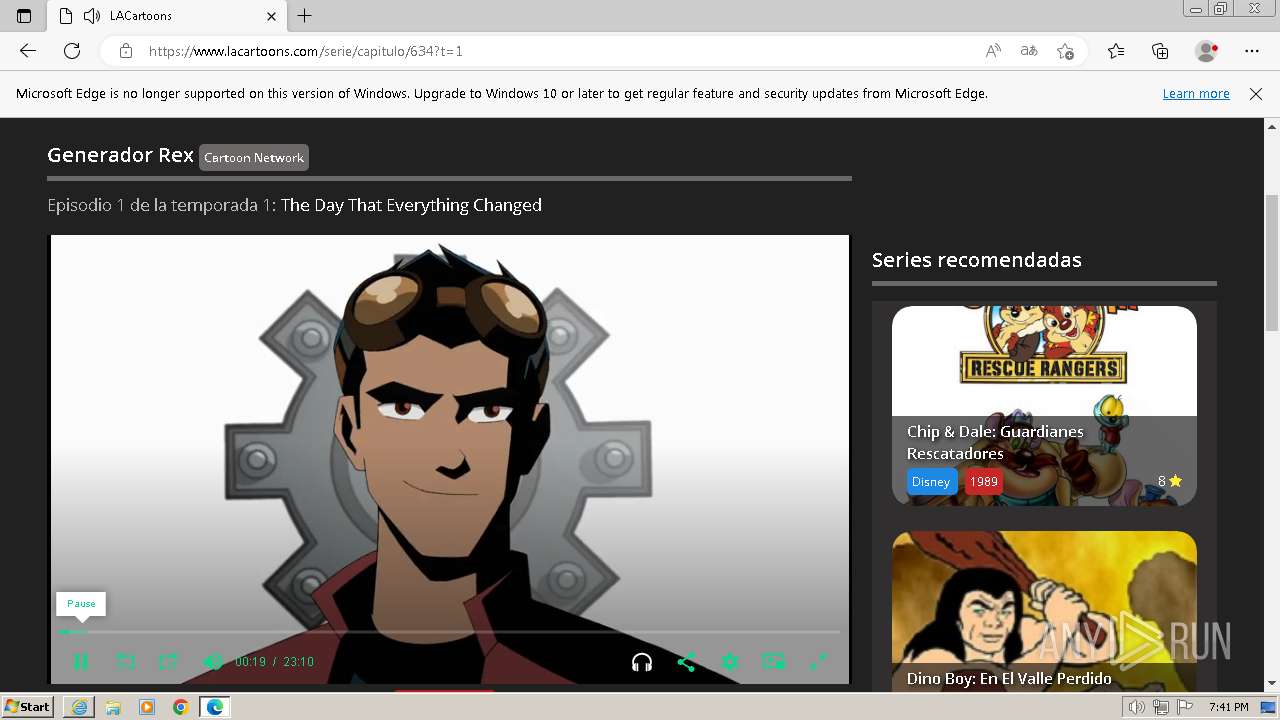The image size is (1280, 720).
Task: Add this page to favorites
Action: click(x=1065, y=51)
